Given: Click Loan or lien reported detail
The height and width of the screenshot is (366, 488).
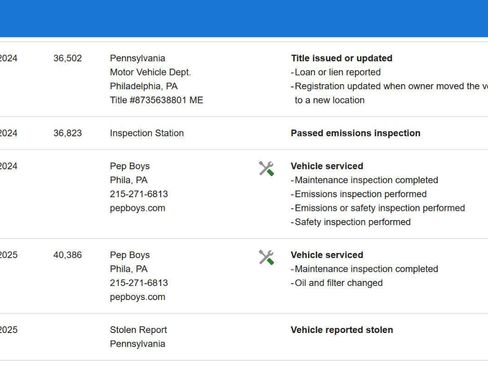Looking at the screenshot, I should click(336, 72).
